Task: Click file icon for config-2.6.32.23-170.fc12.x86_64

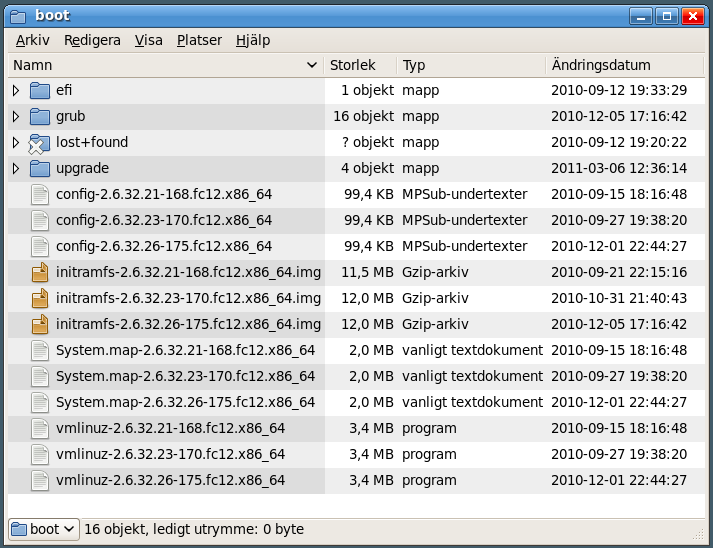Action: point(40,221)
